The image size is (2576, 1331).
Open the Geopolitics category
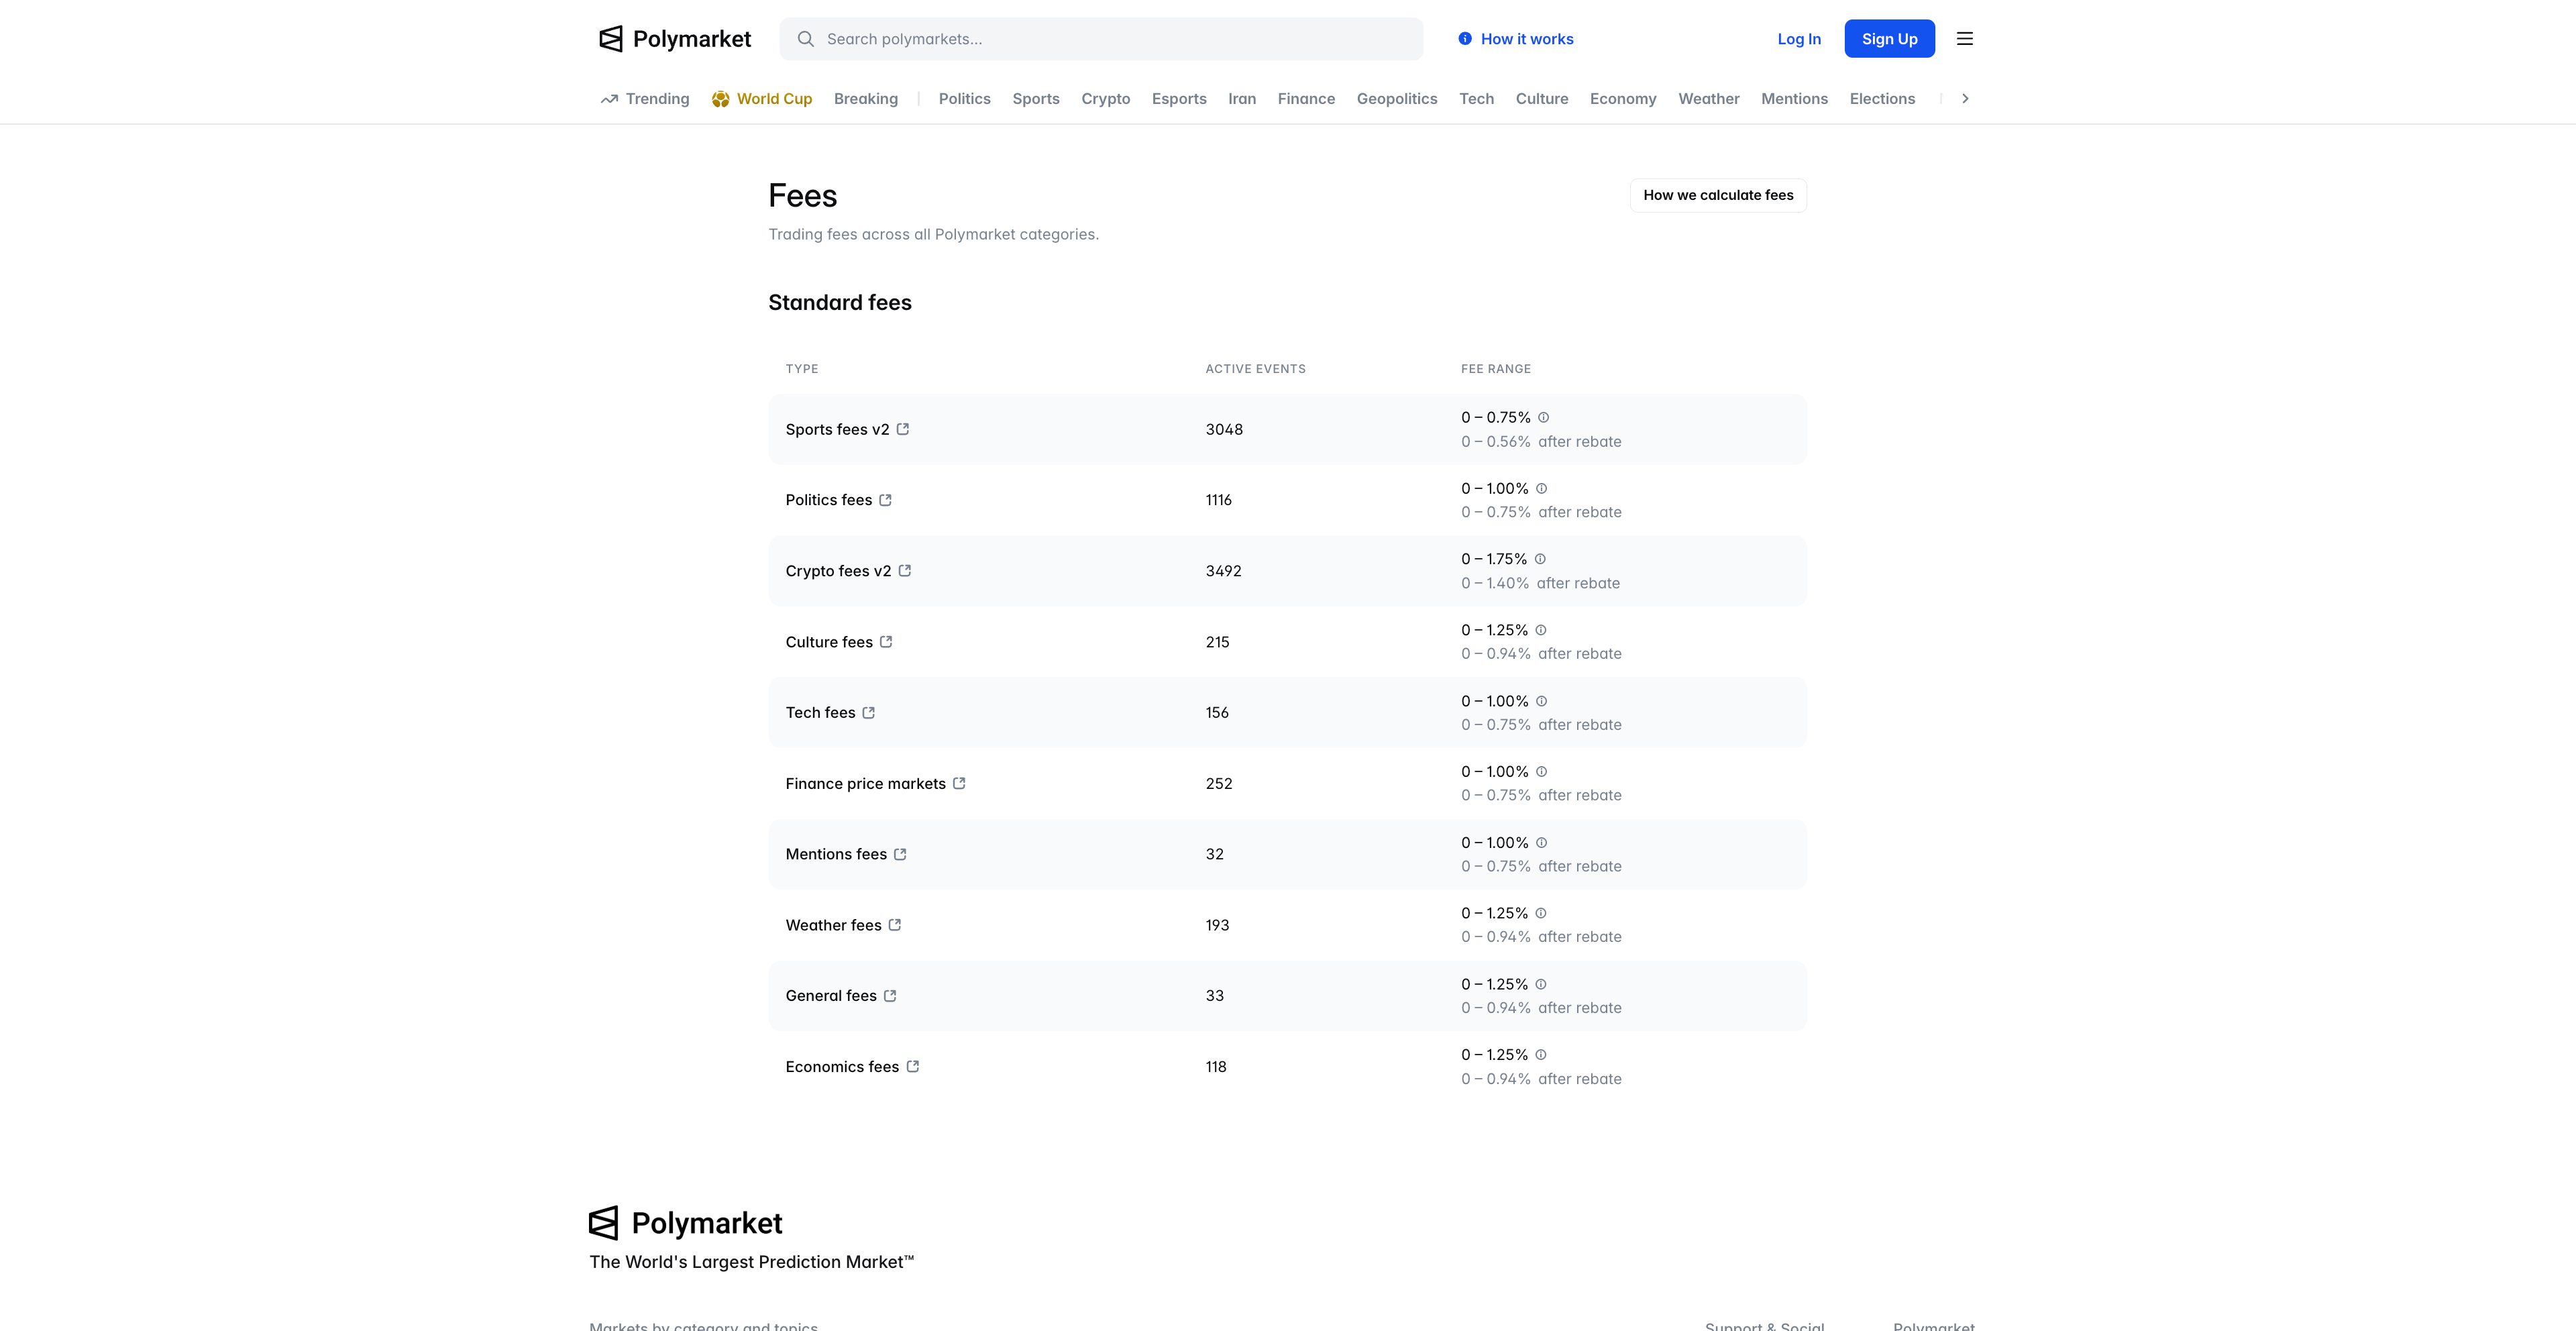click(1397, 99)
